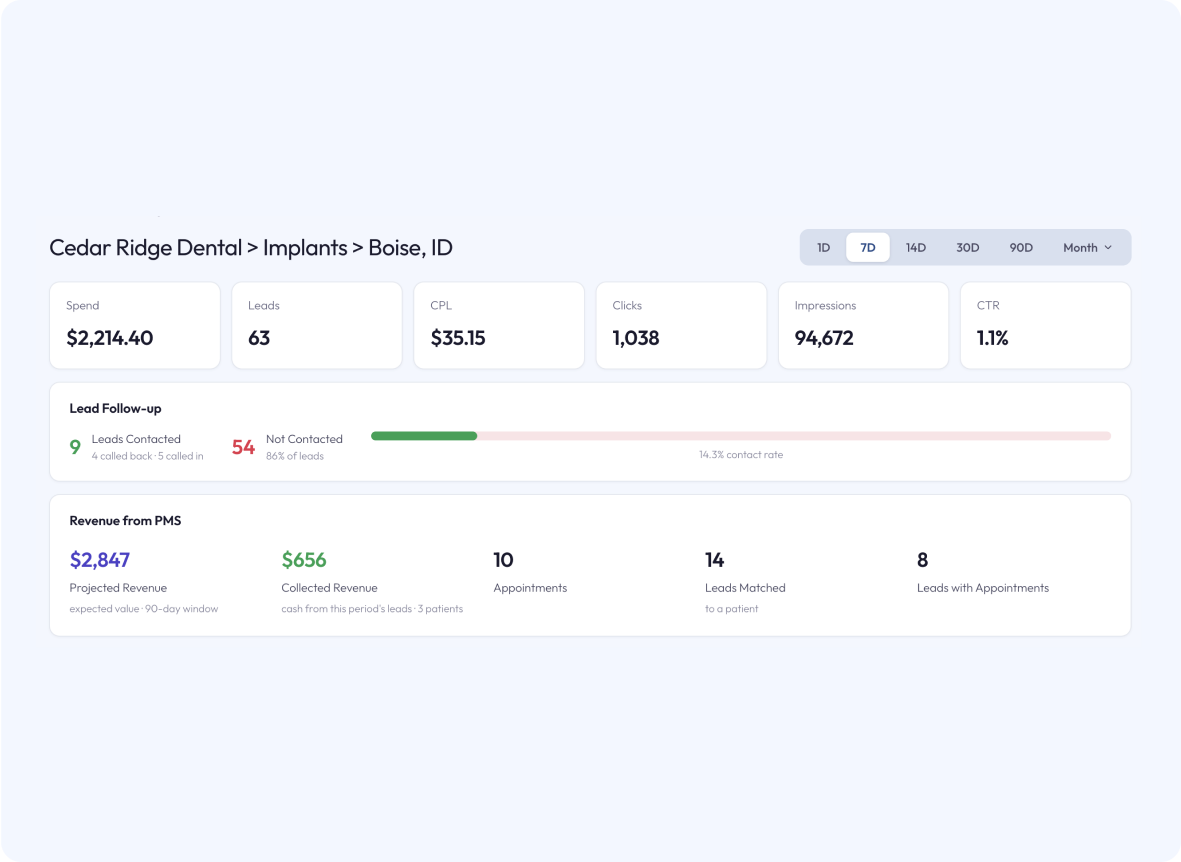
Task: Click the green number 9 Leads Contacted
Action: 75,447
